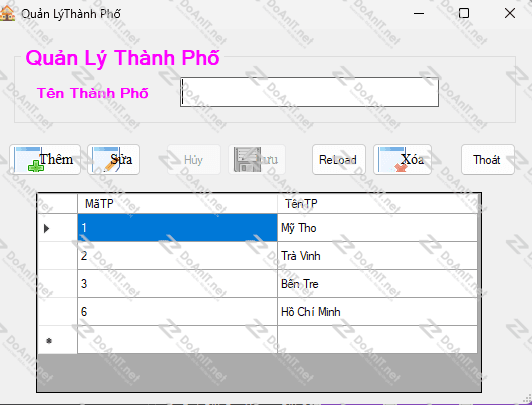The height and width of the screenshot is (405, 532).
Task: Focus the Tên Thành Phố text field
Action: click(x=309, y=92)
